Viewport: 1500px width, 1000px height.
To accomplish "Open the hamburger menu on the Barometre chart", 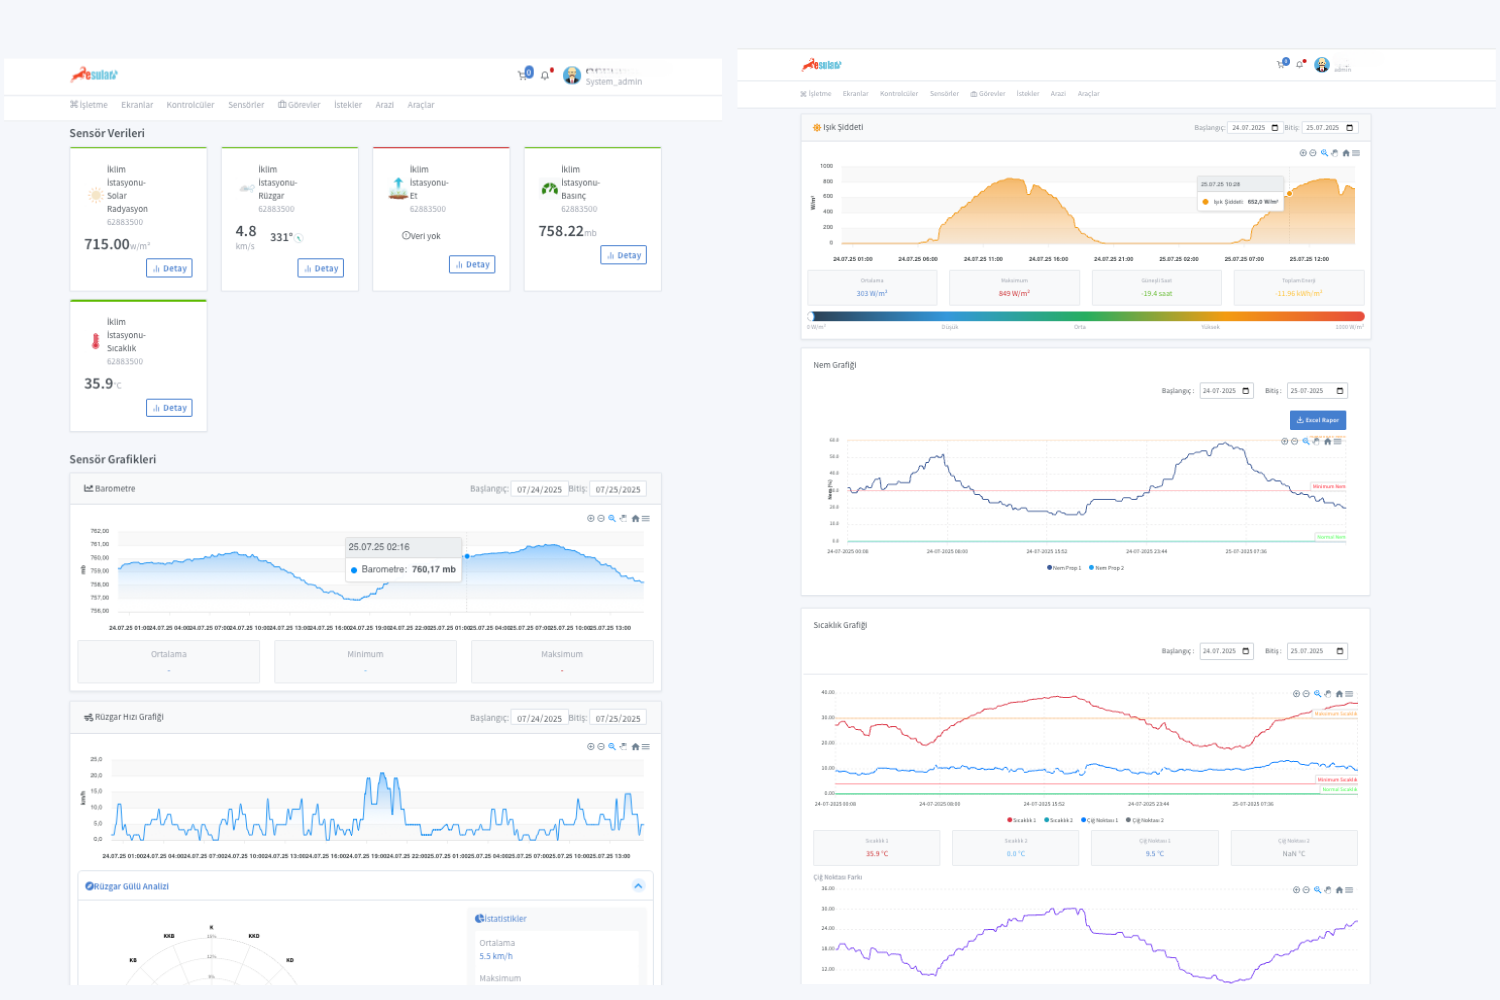I will point(645,518).
